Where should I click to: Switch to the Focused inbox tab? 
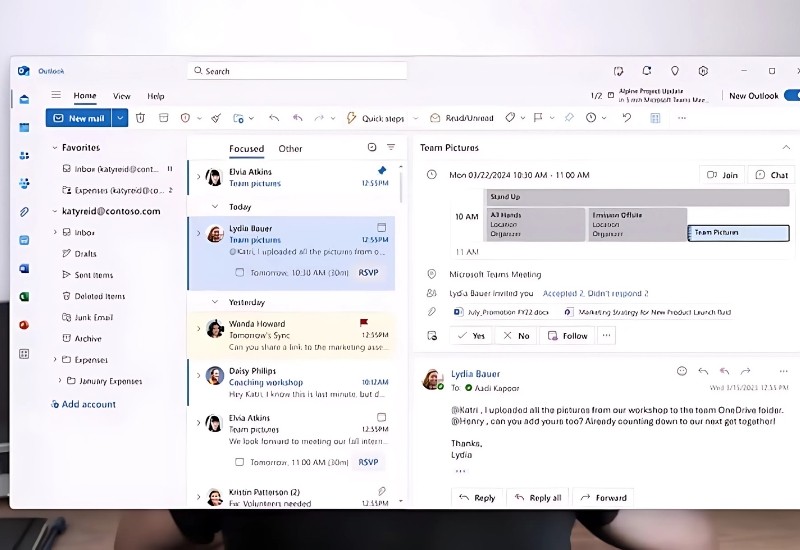246,148
